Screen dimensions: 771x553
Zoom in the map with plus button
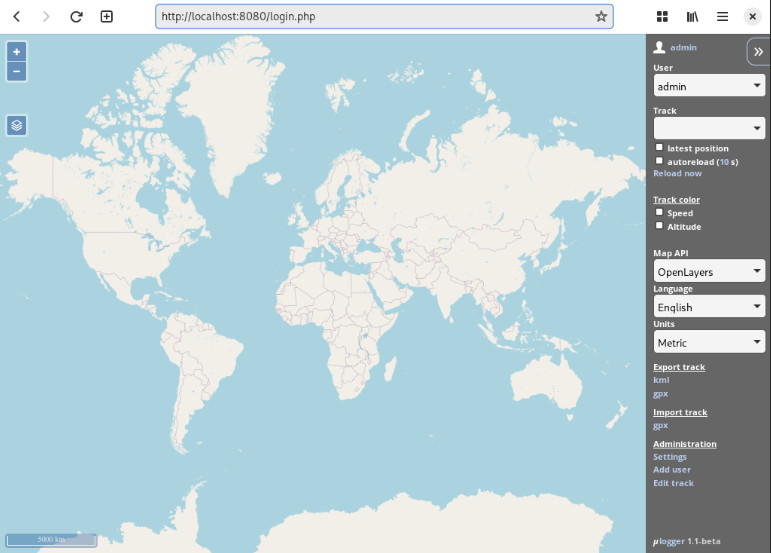[x=16, y=52]
